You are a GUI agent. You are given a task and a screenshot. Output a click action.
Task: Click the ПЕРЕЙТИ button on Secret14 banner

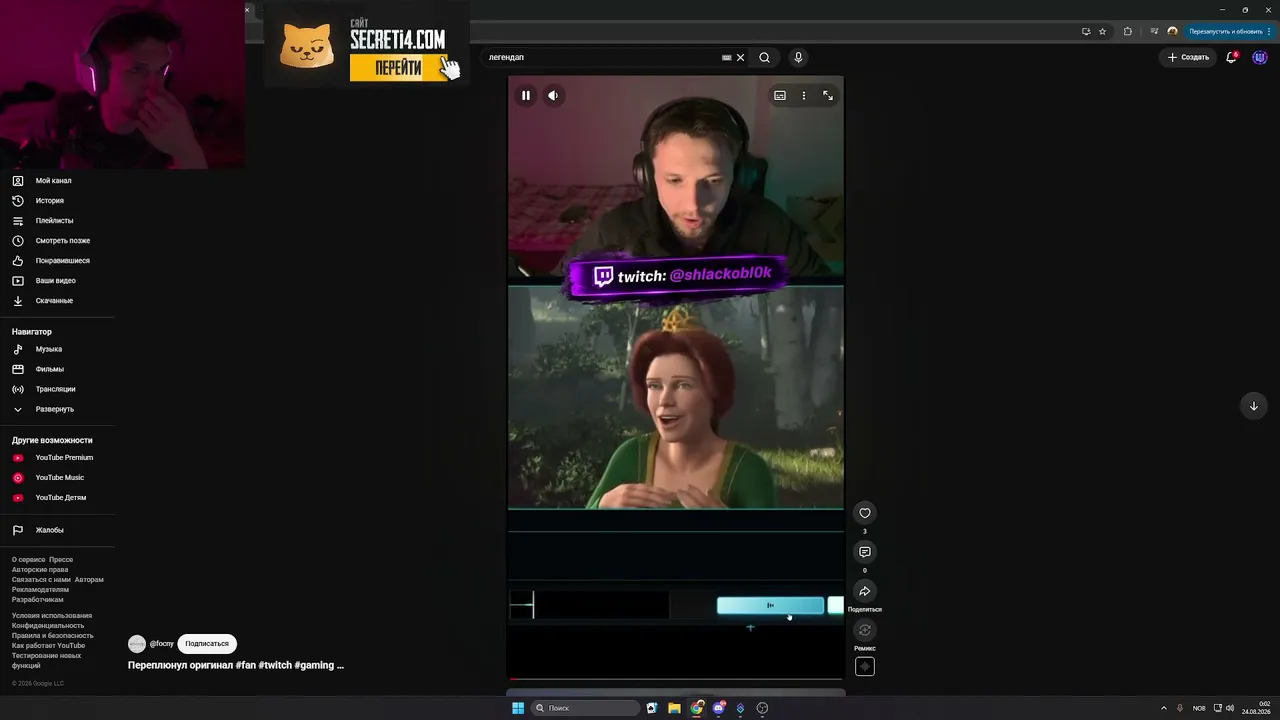pyautogui.click(x=399, y=68)
